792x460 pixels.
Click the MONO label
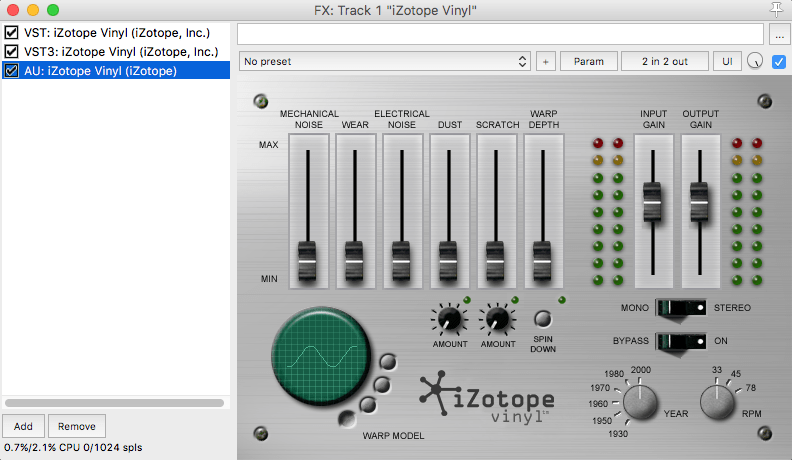635,308
